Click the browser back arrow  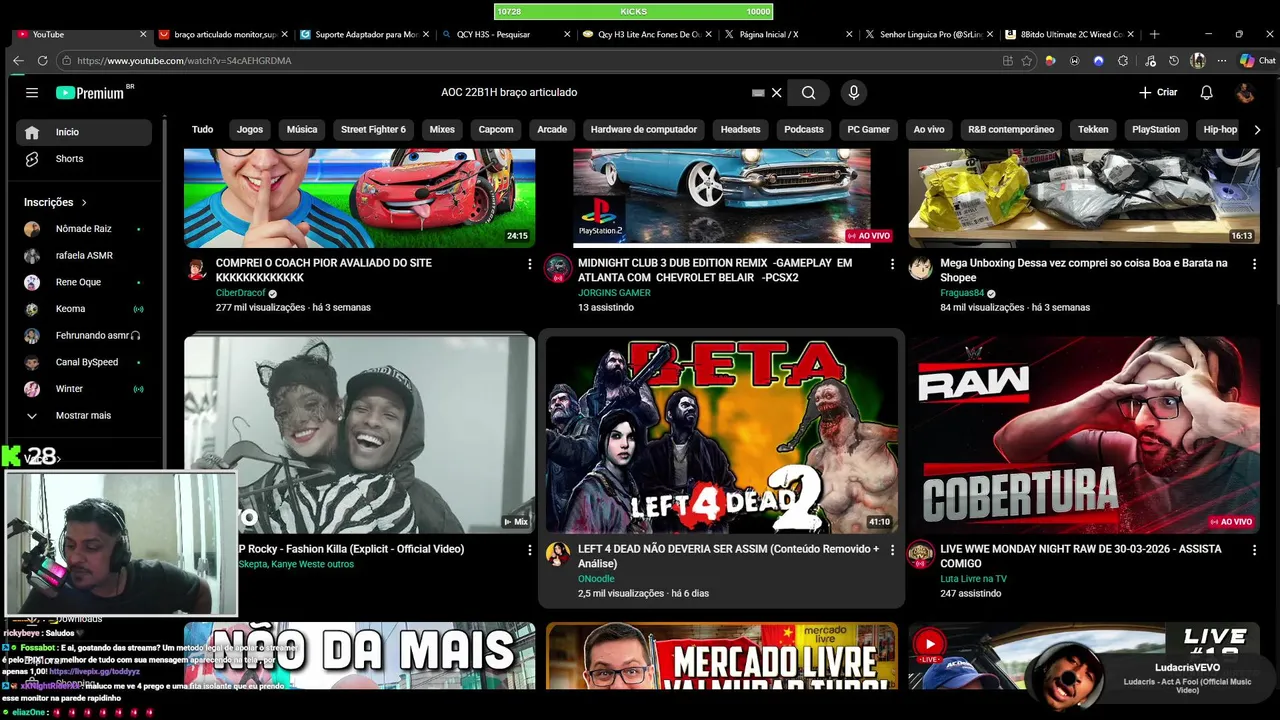tap(18, 61)
